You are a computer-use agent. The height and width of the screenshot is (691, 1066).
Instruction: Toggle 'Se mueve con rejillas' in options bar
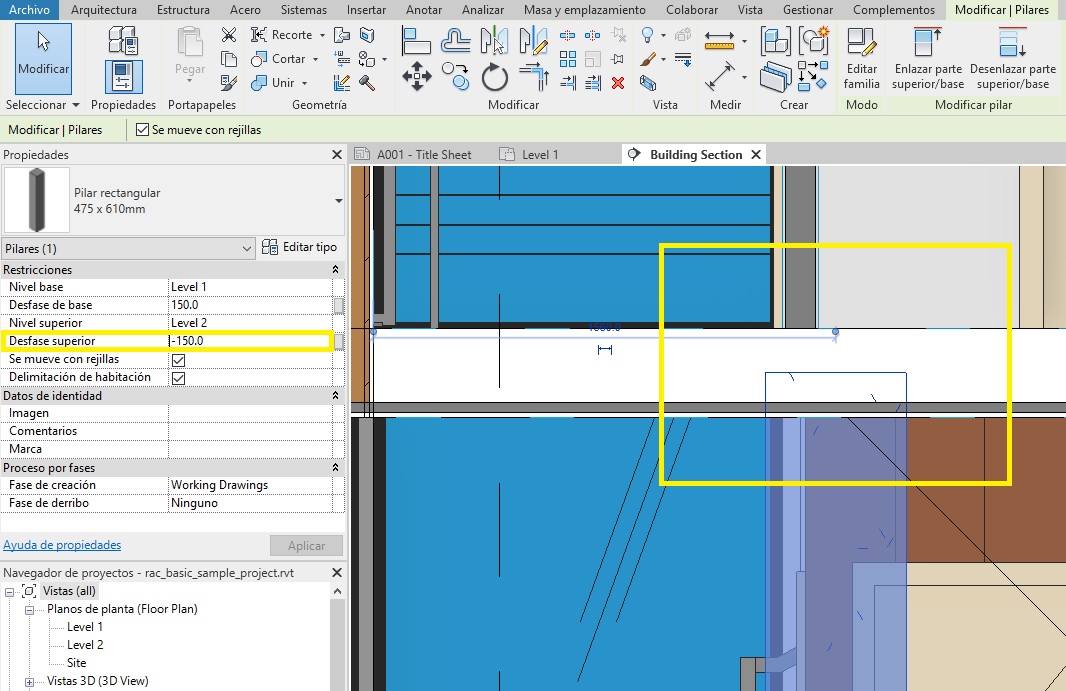(143, 130)
